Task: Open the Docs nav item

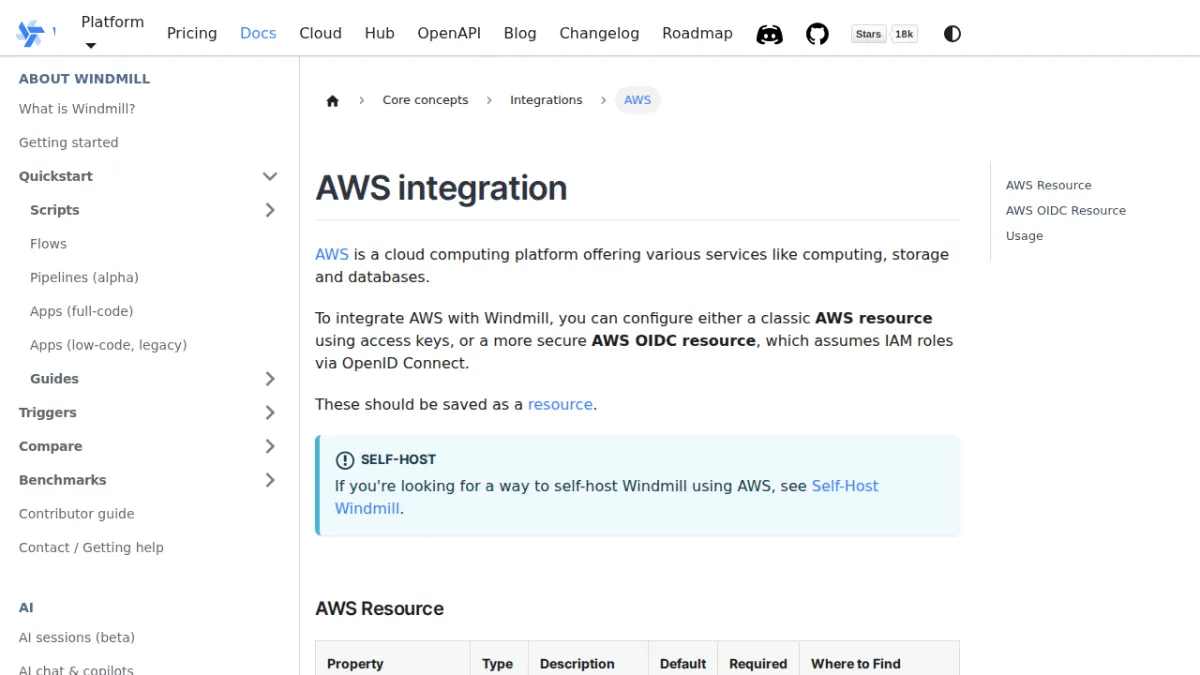Action: [x=258, y=33]
